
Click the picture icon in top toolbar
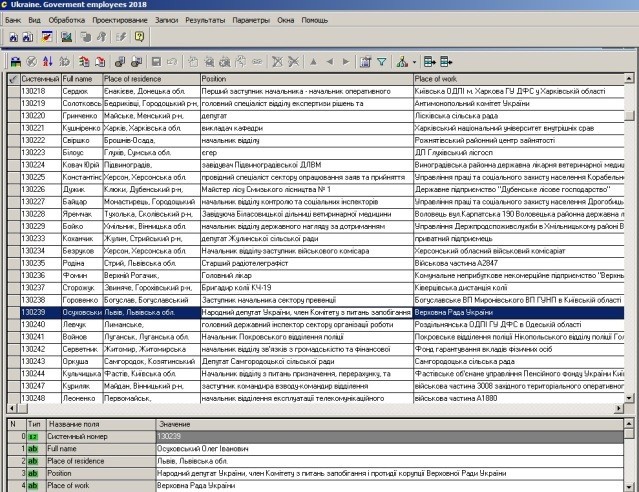pyautogui.click(x=67, y=38)
